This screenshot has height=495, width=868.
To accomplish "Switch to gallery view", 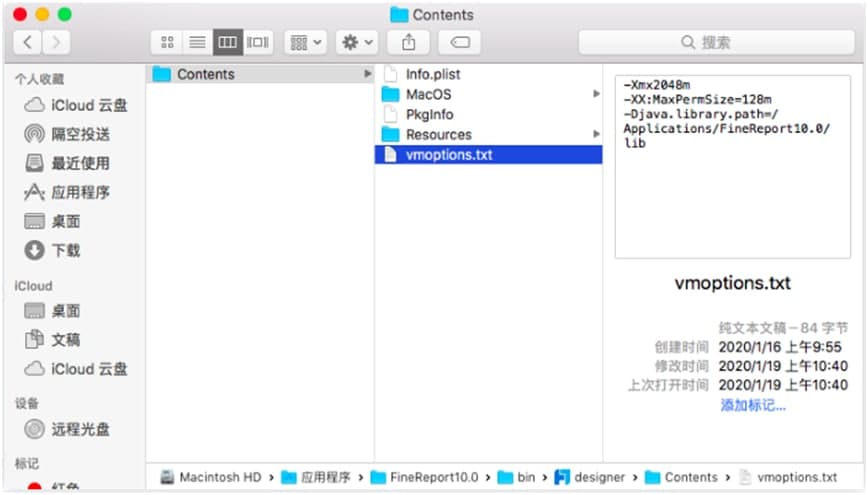I will (x=258, y=42).
